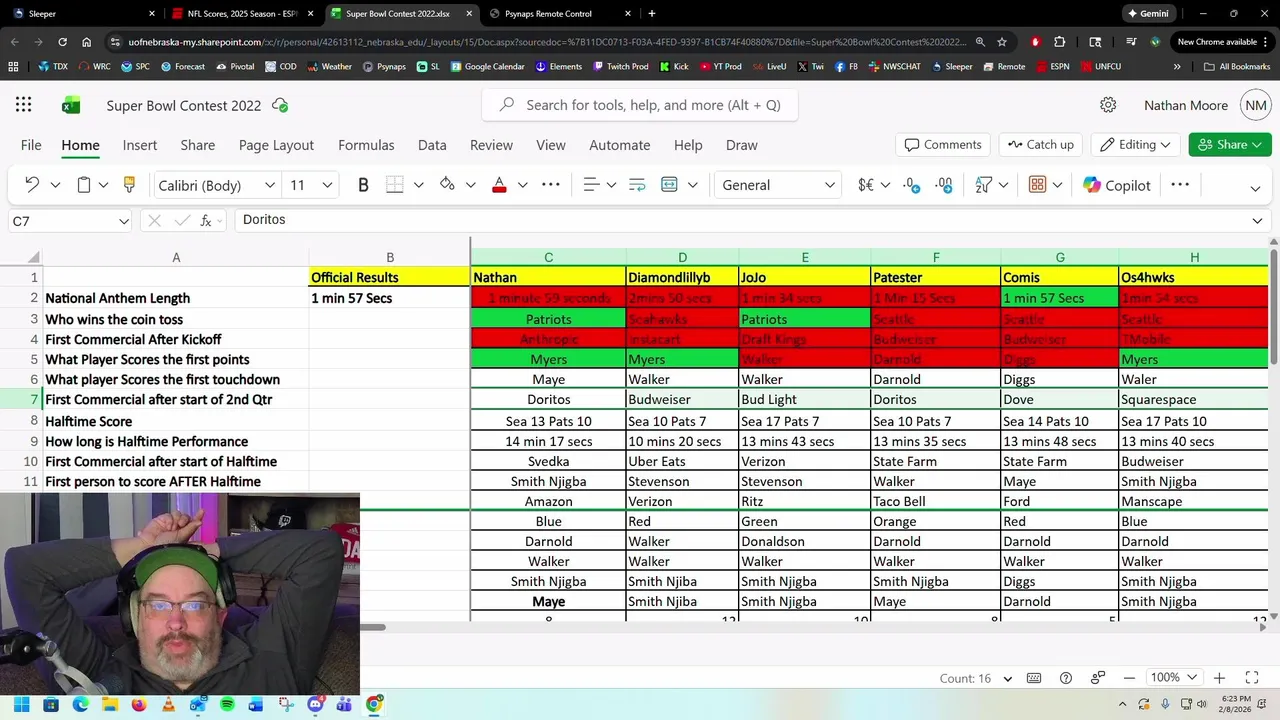Click the Fill Color bucket icon
The height and width of the screenshot is (720, 1280).
447,185
